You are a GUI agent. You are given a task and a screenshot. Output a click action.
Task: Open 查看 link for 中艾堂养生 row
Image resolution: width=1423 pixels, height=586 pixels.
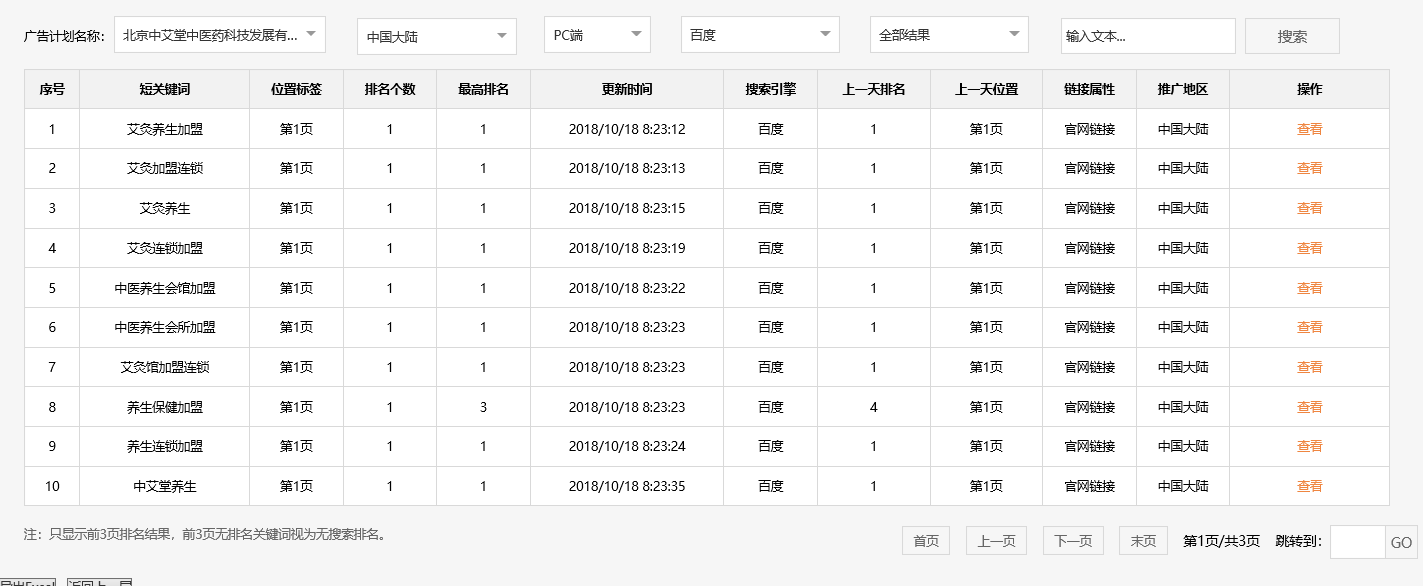point(1309,486)
